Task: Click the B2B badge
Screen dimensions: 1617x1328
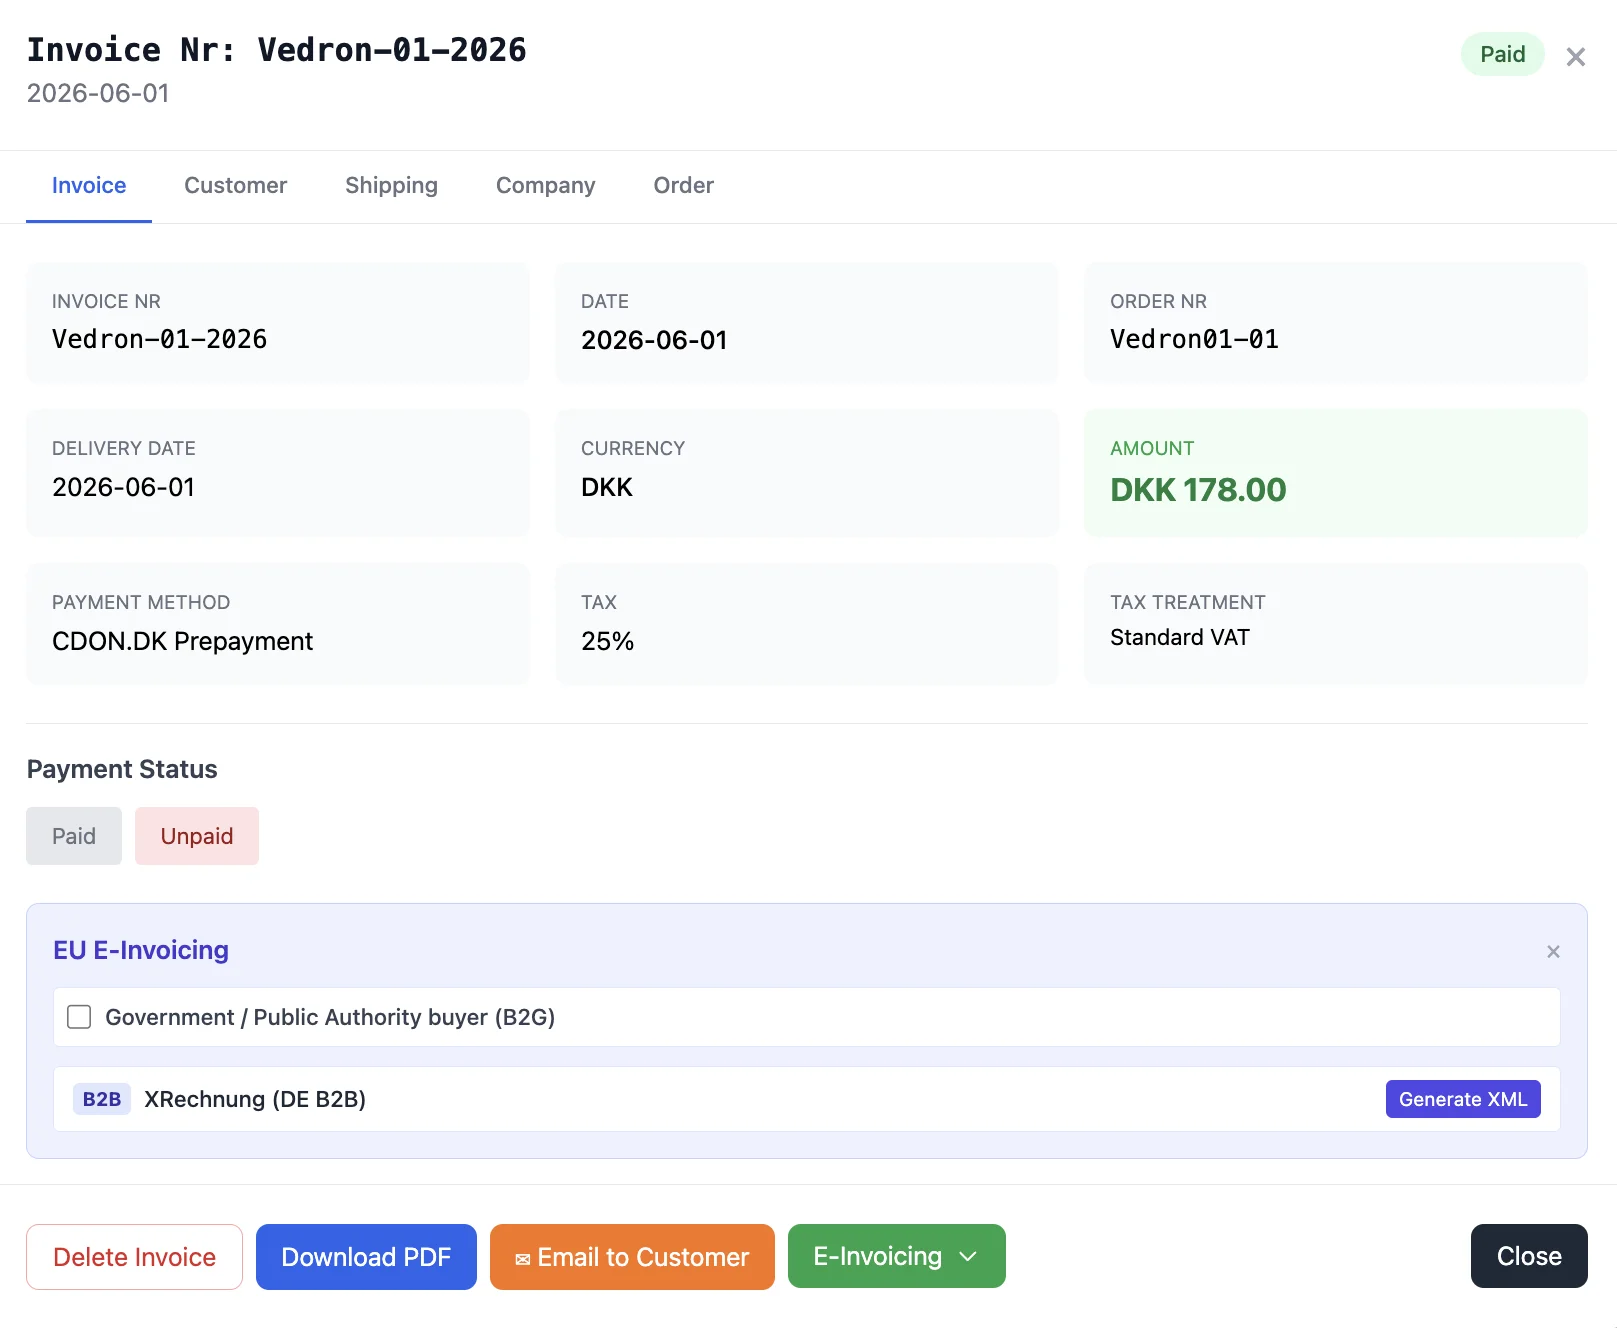Action: [102, 1099]
